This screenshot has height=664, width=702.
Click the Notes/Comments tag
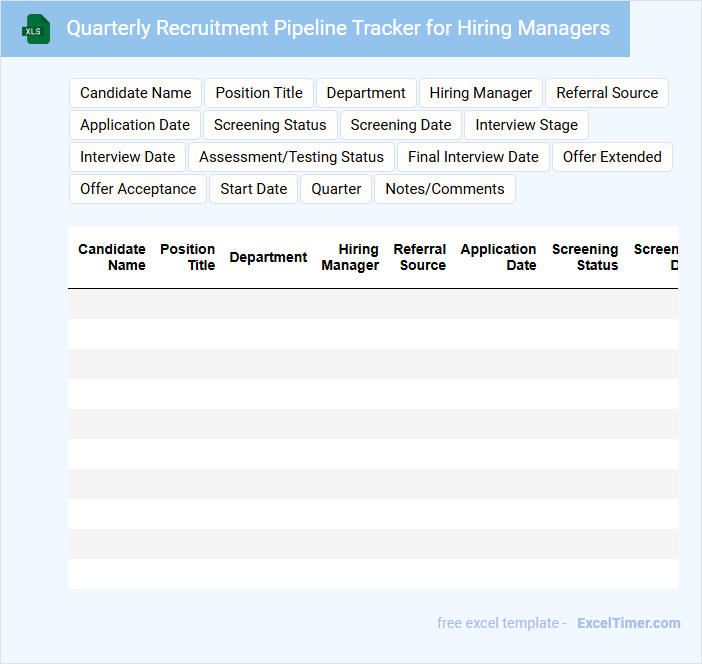pos(445,189)
